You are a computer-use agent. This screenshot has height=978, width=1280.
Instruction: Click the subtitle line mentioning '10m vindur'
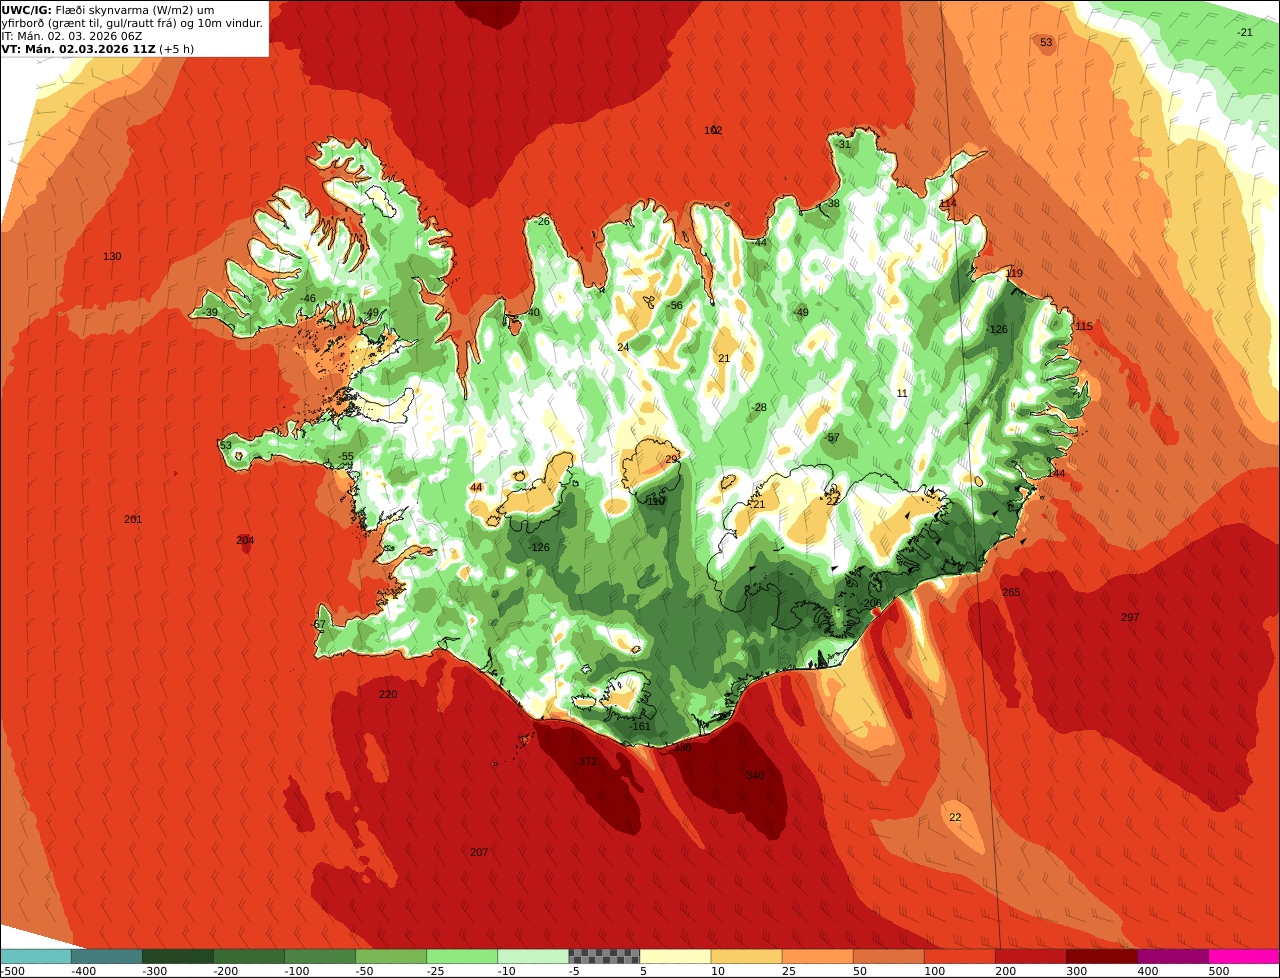tap(132, 22)
